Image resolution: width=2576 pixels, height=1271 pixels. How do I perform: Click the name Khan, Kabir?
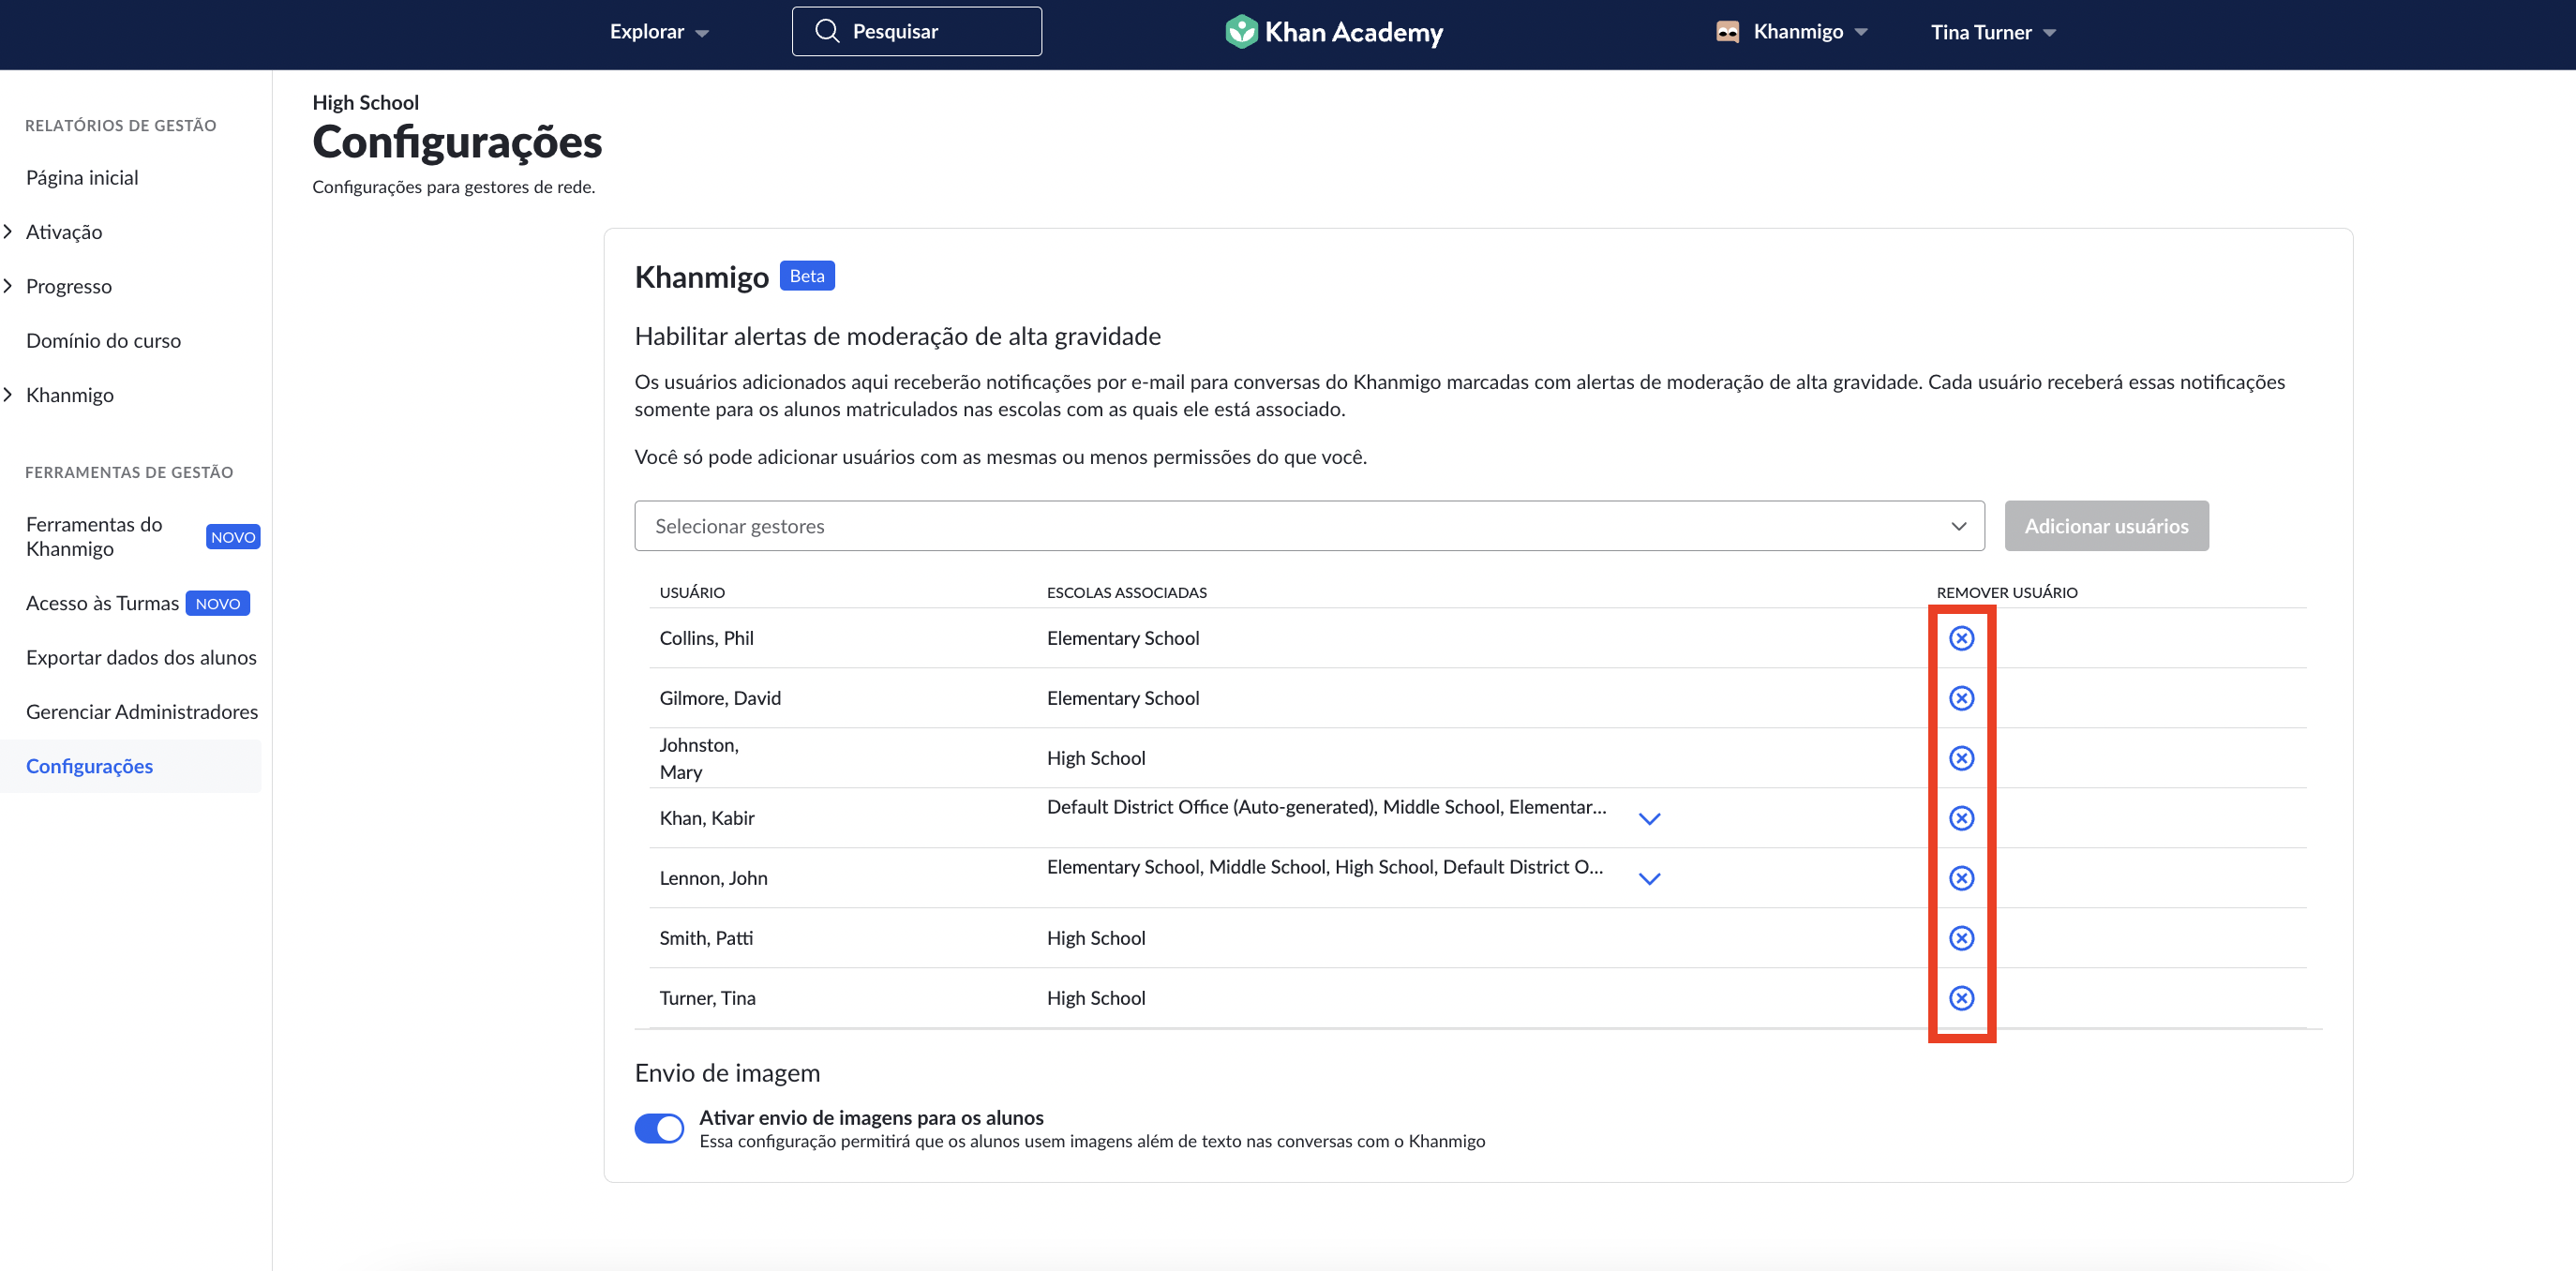[706, 818]
